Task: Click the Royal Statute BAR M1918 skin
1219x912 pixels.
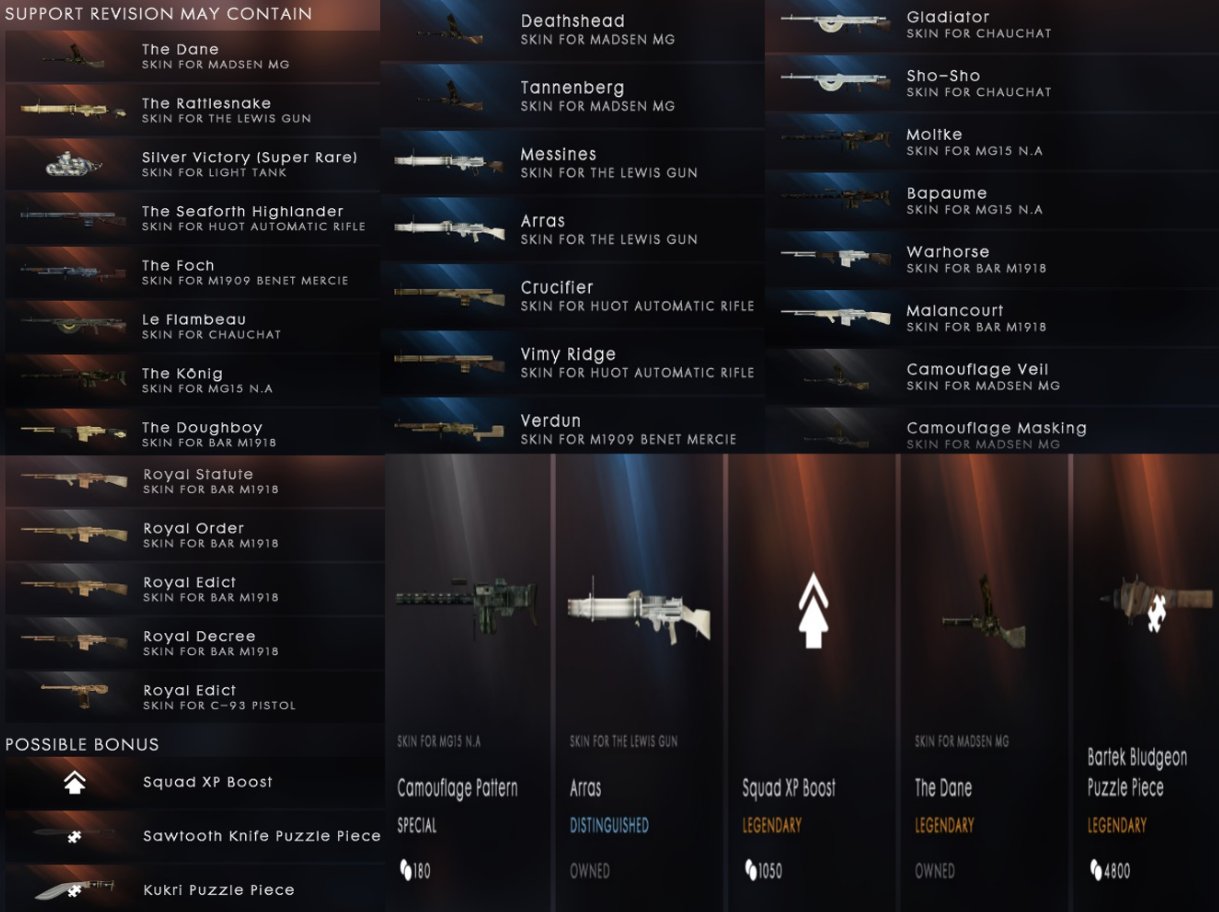Action: [194, 481]
